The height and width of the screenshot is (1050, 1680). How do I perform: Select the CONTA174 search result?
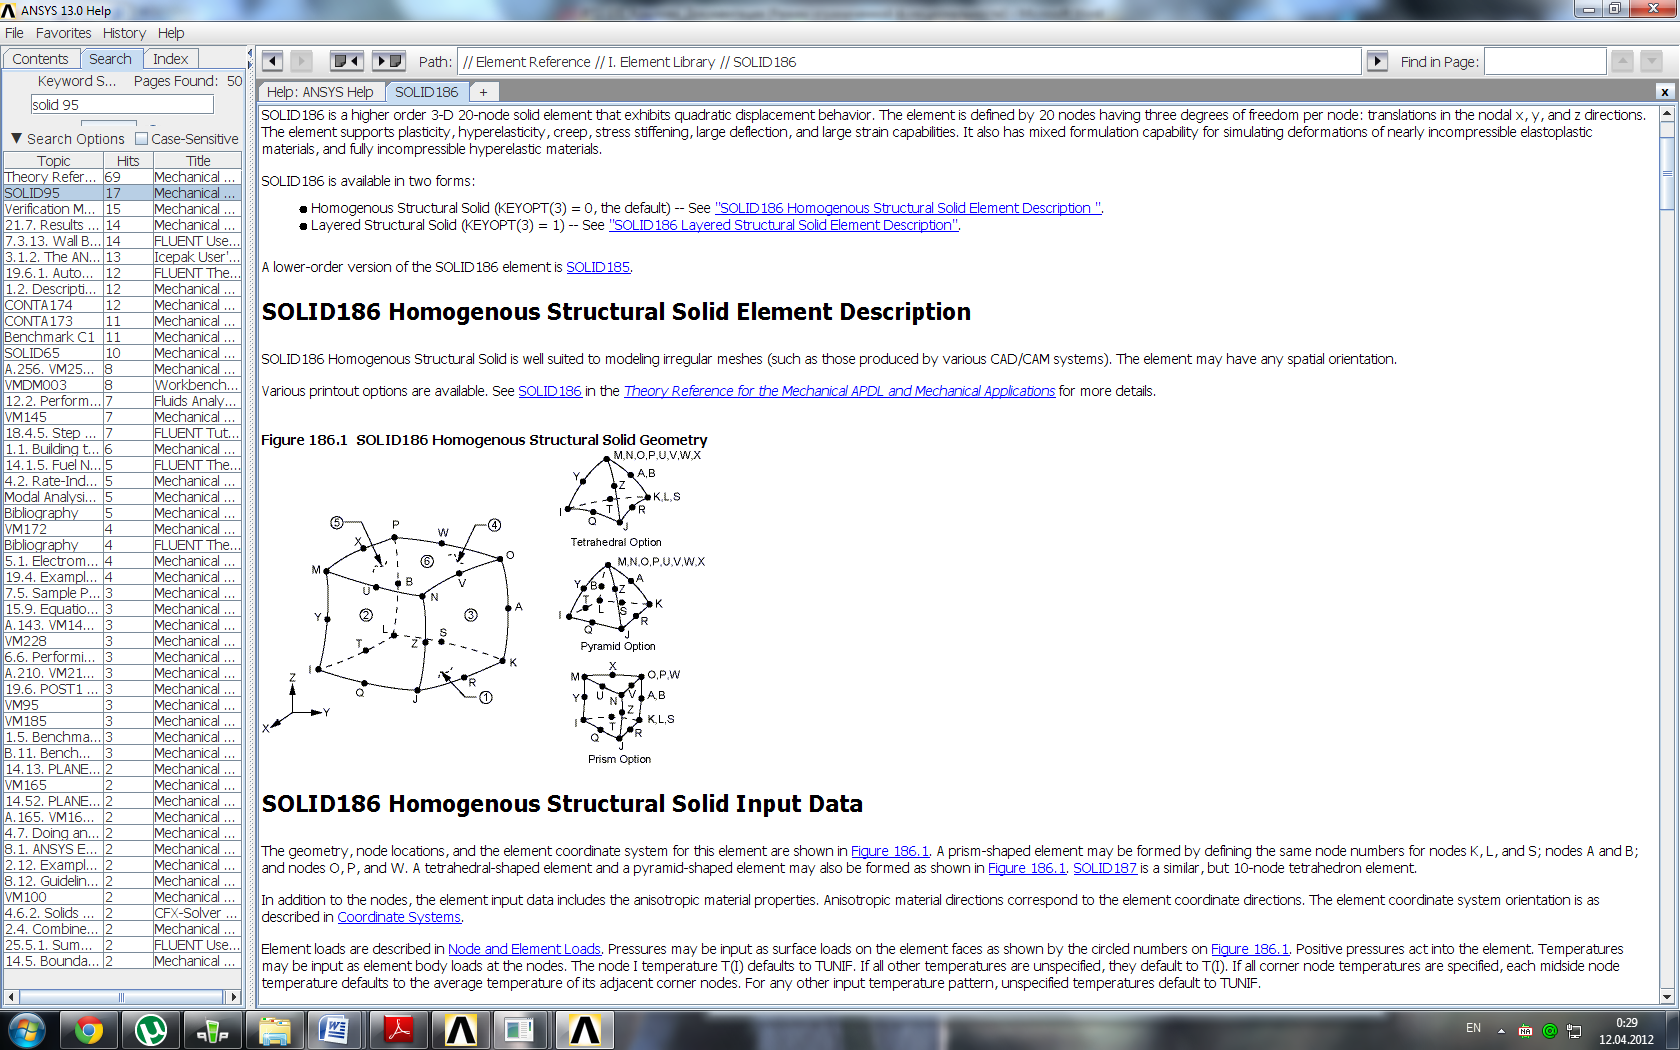pyautogui.click(x=122, y=305)
